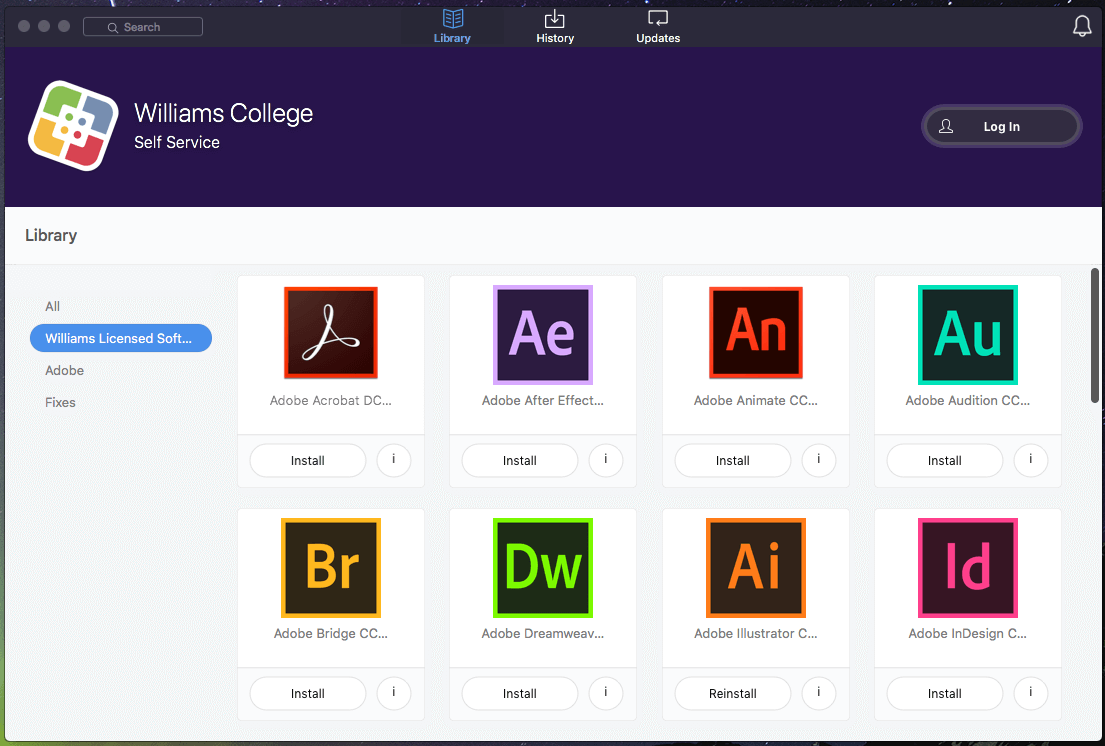The image size is (1105, 746).
Task: Reinstall Adobe Illustrator
Action: [733, 693]
